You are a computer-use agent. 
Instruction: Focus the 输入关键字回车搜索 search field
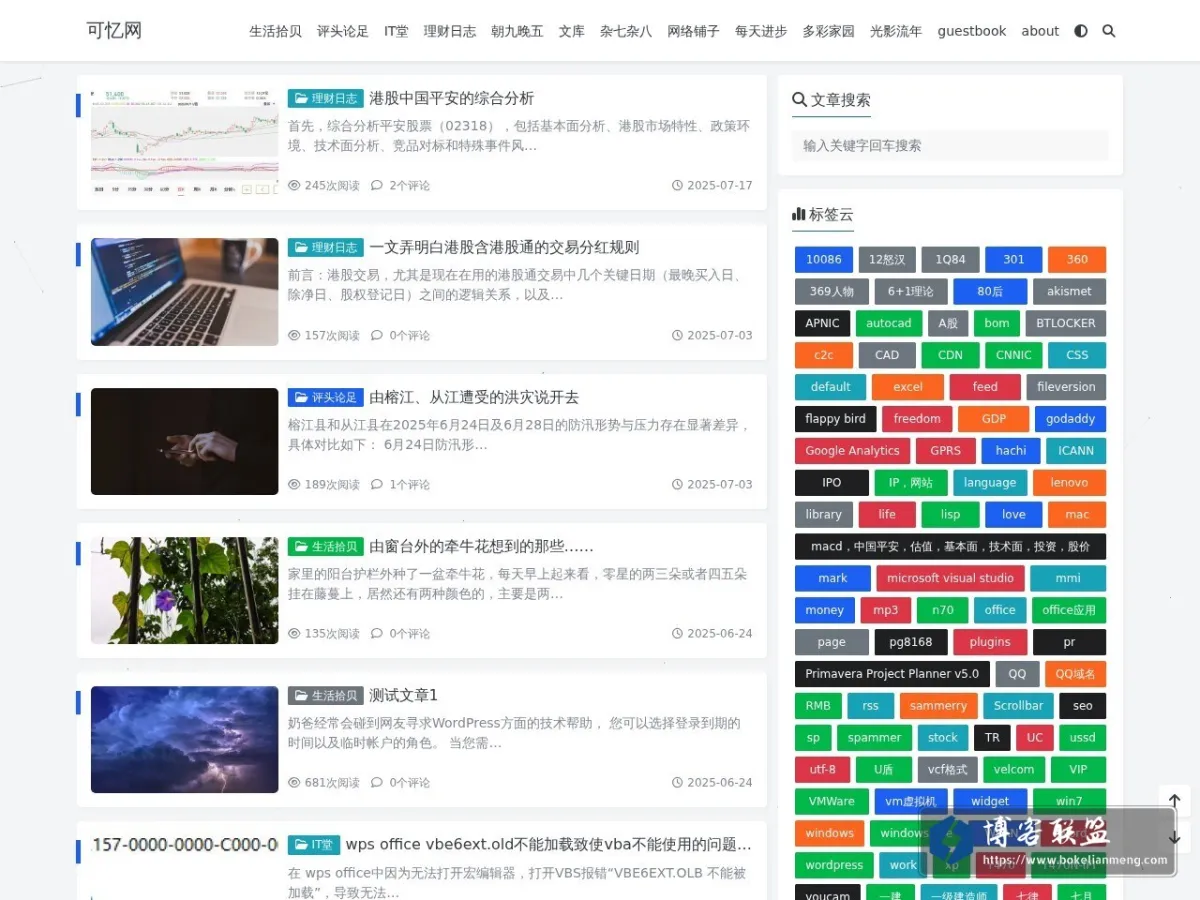[950, 145]
